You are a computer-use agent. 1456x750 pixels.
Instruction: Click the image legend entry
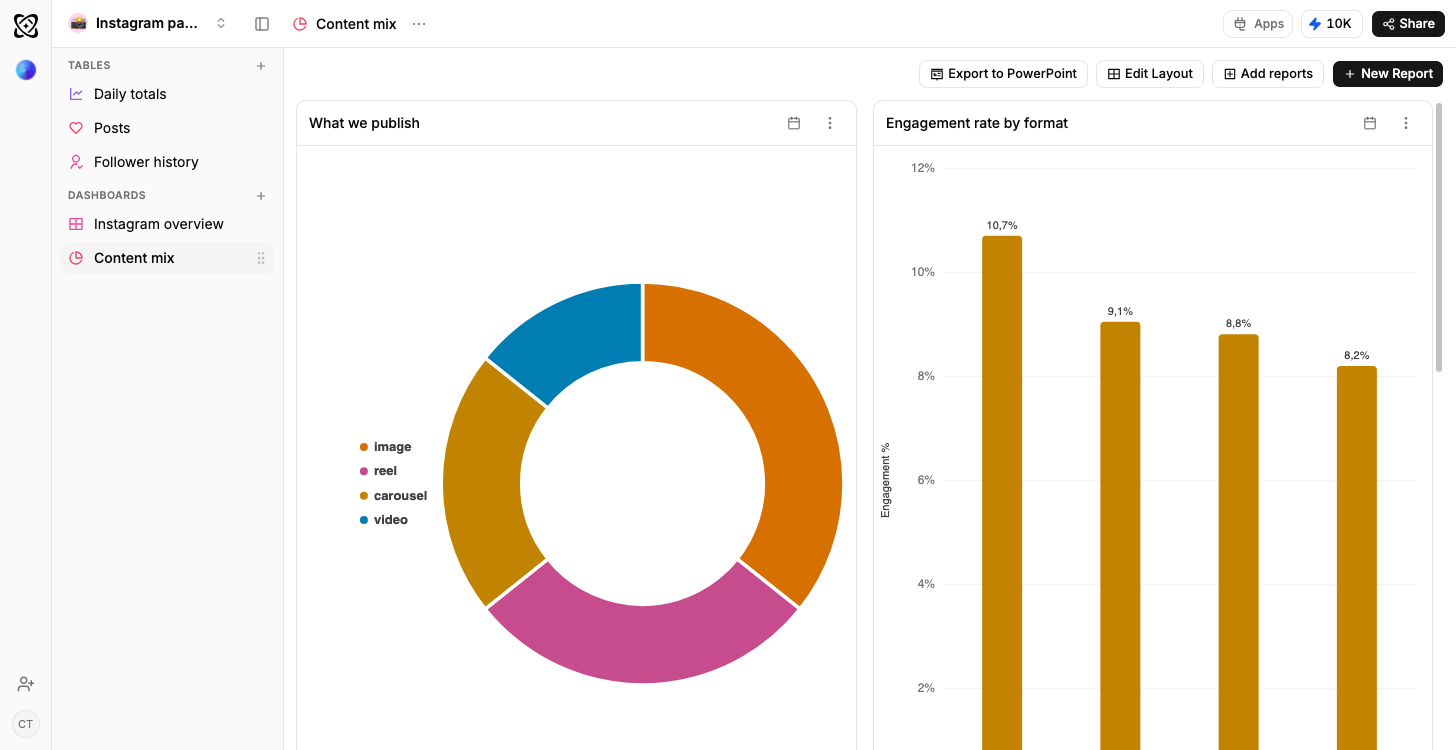(385, 447)
